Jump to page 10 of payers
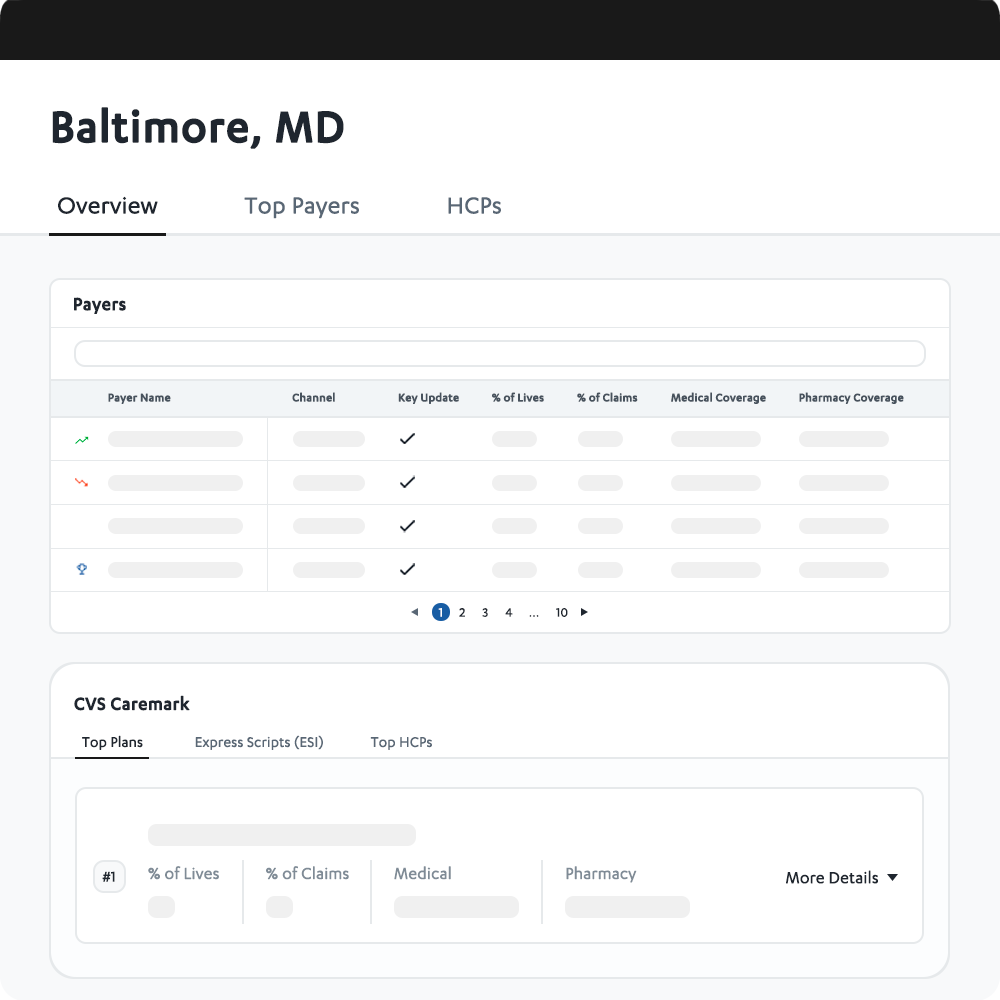Image resolution: width=1000 pixels, height=1000 pixels. [561, 613]
